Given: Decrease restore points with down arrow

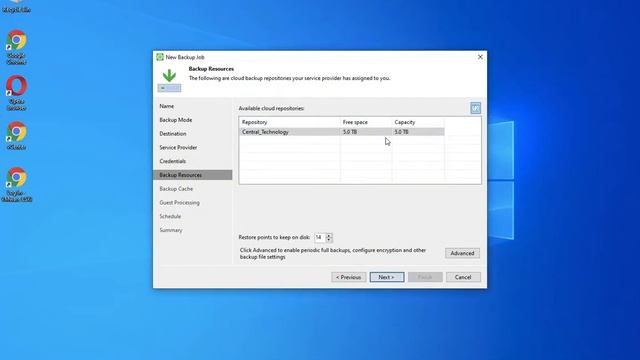Looking at the screenshot, I should (329, 240).
